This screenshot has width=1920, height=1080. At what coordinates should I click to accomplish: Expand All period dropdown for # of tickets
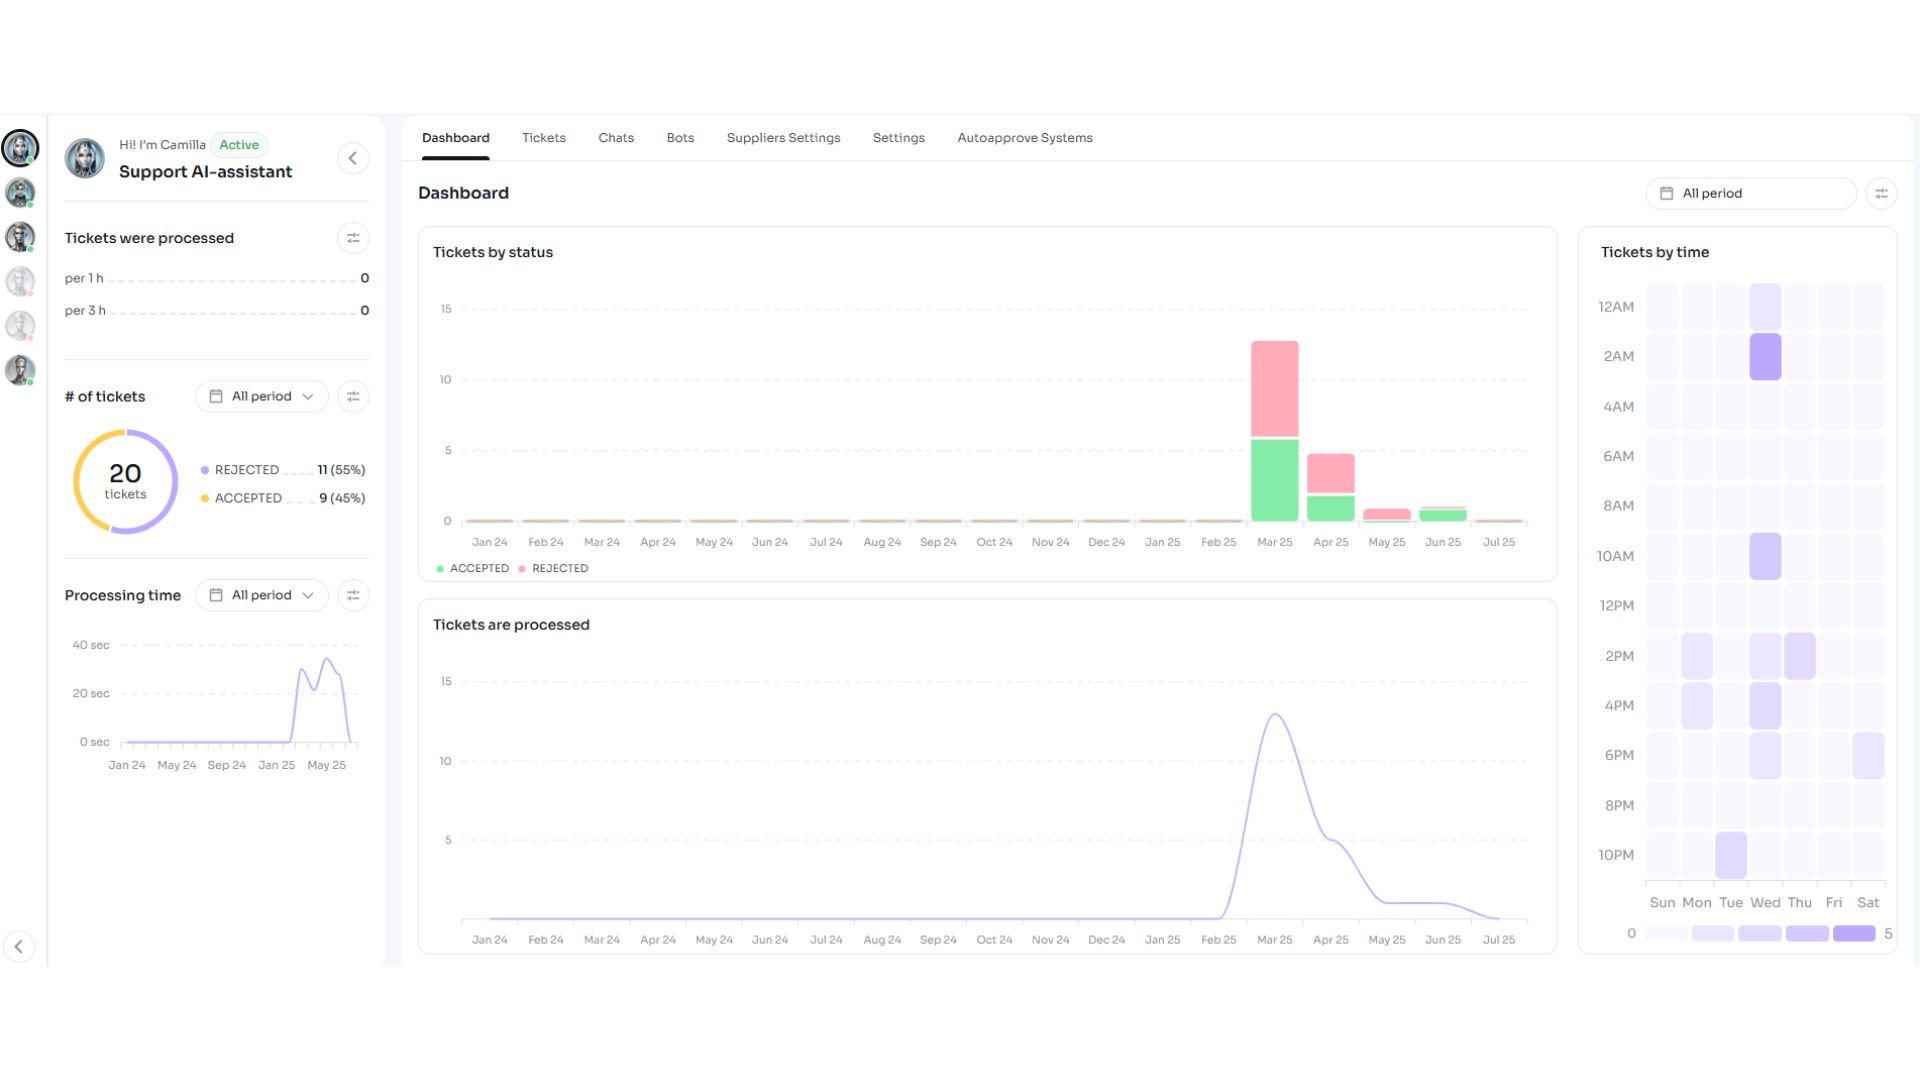(x=262, y=397)
